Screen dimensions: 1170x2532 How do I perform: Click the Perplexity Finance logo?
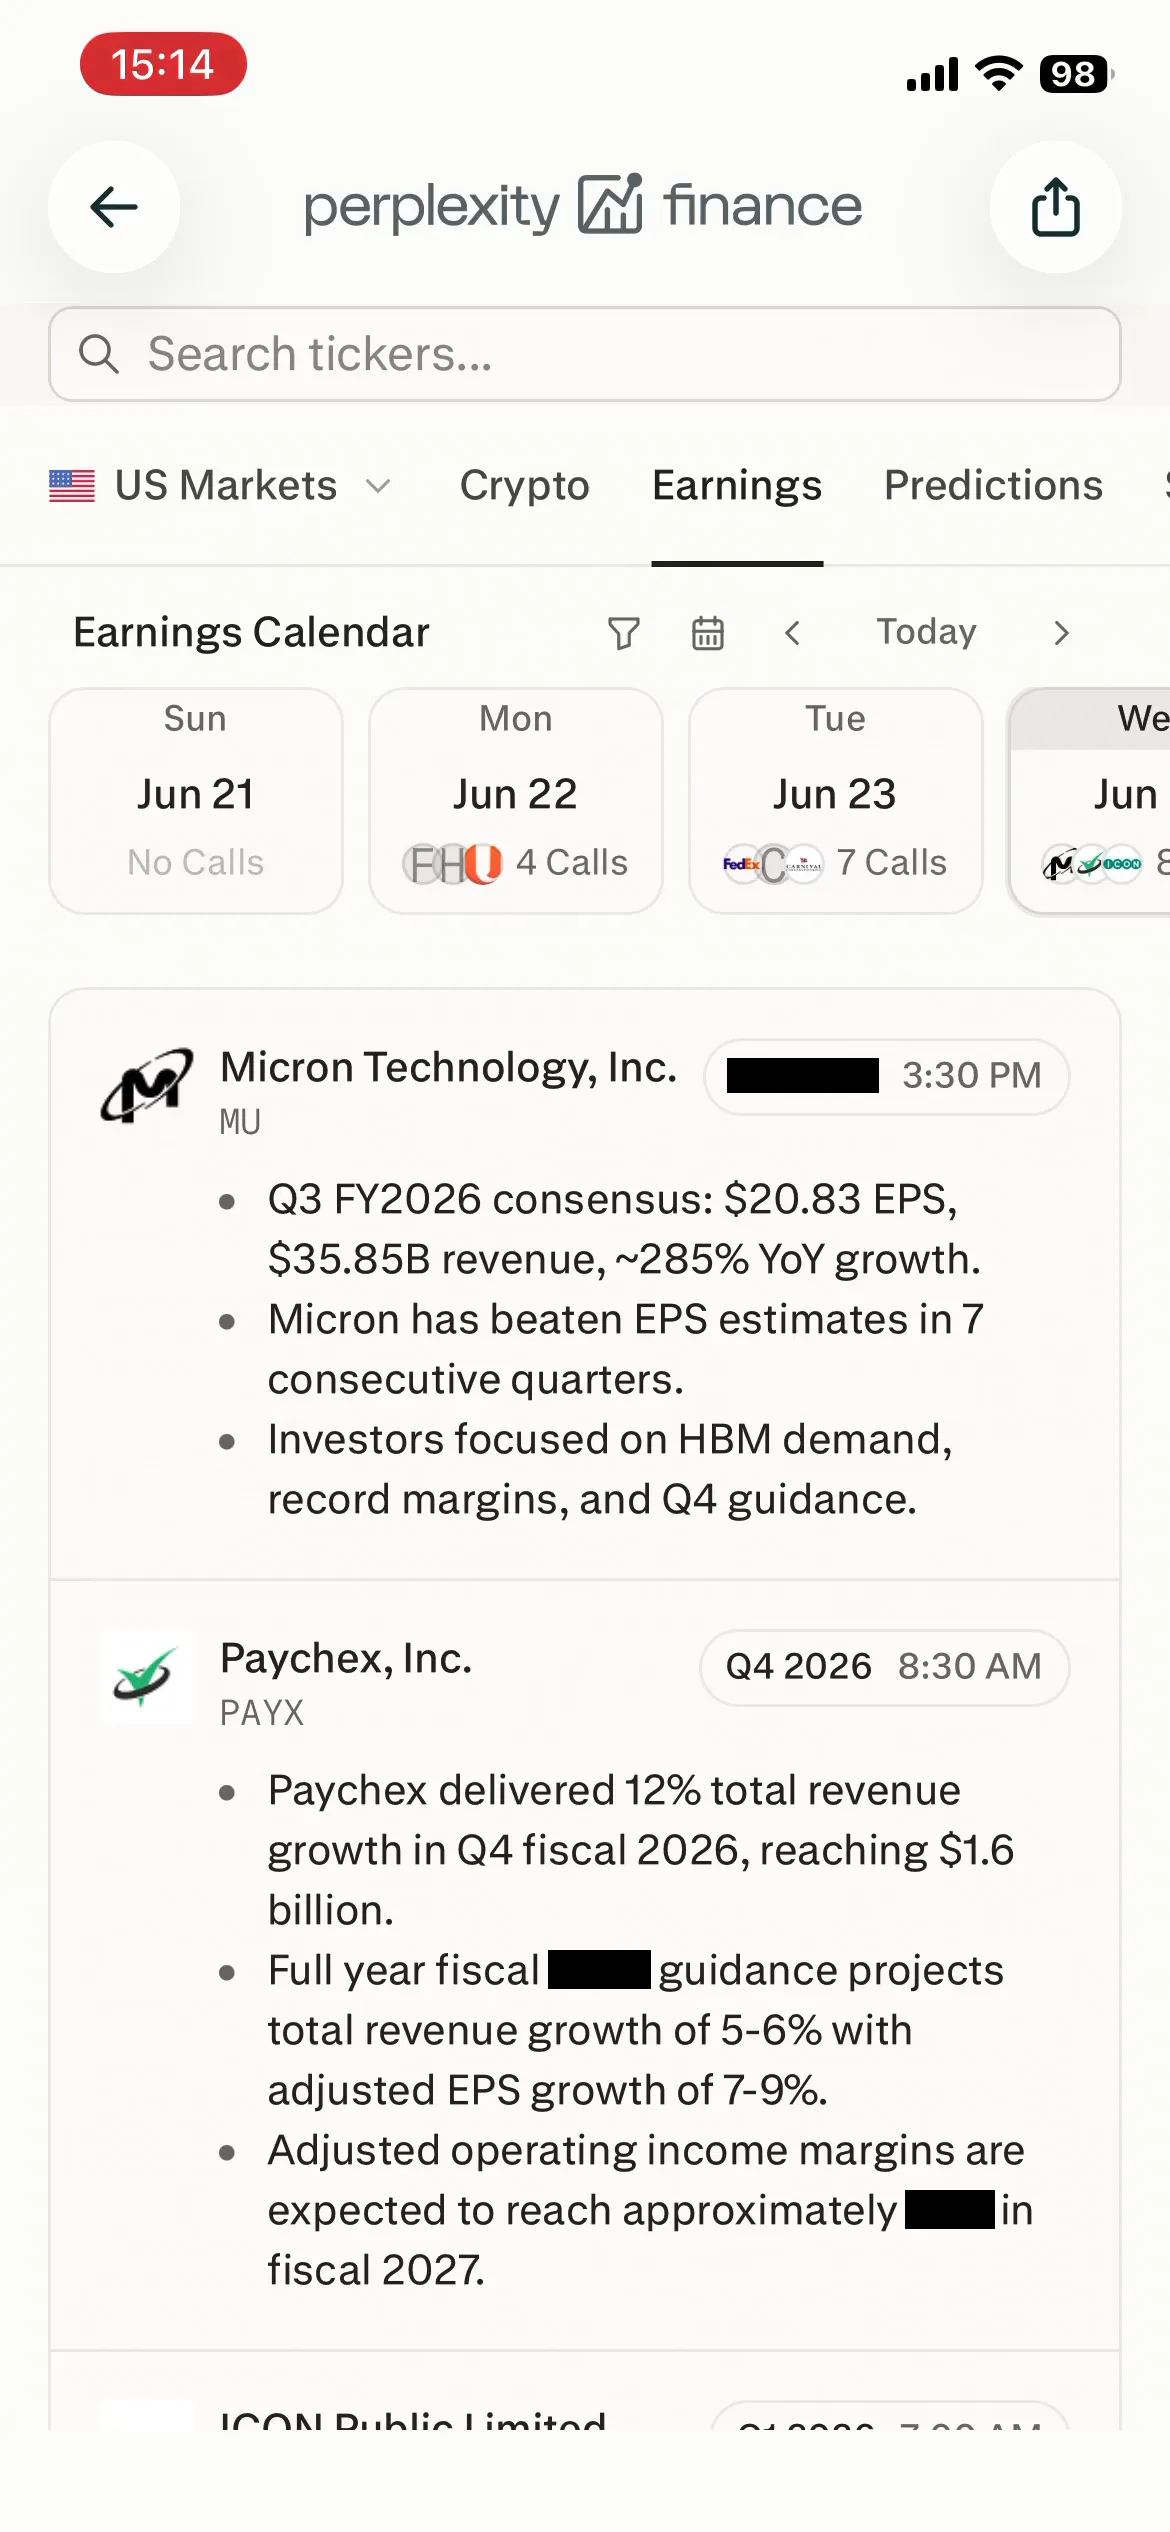point(583,207)
